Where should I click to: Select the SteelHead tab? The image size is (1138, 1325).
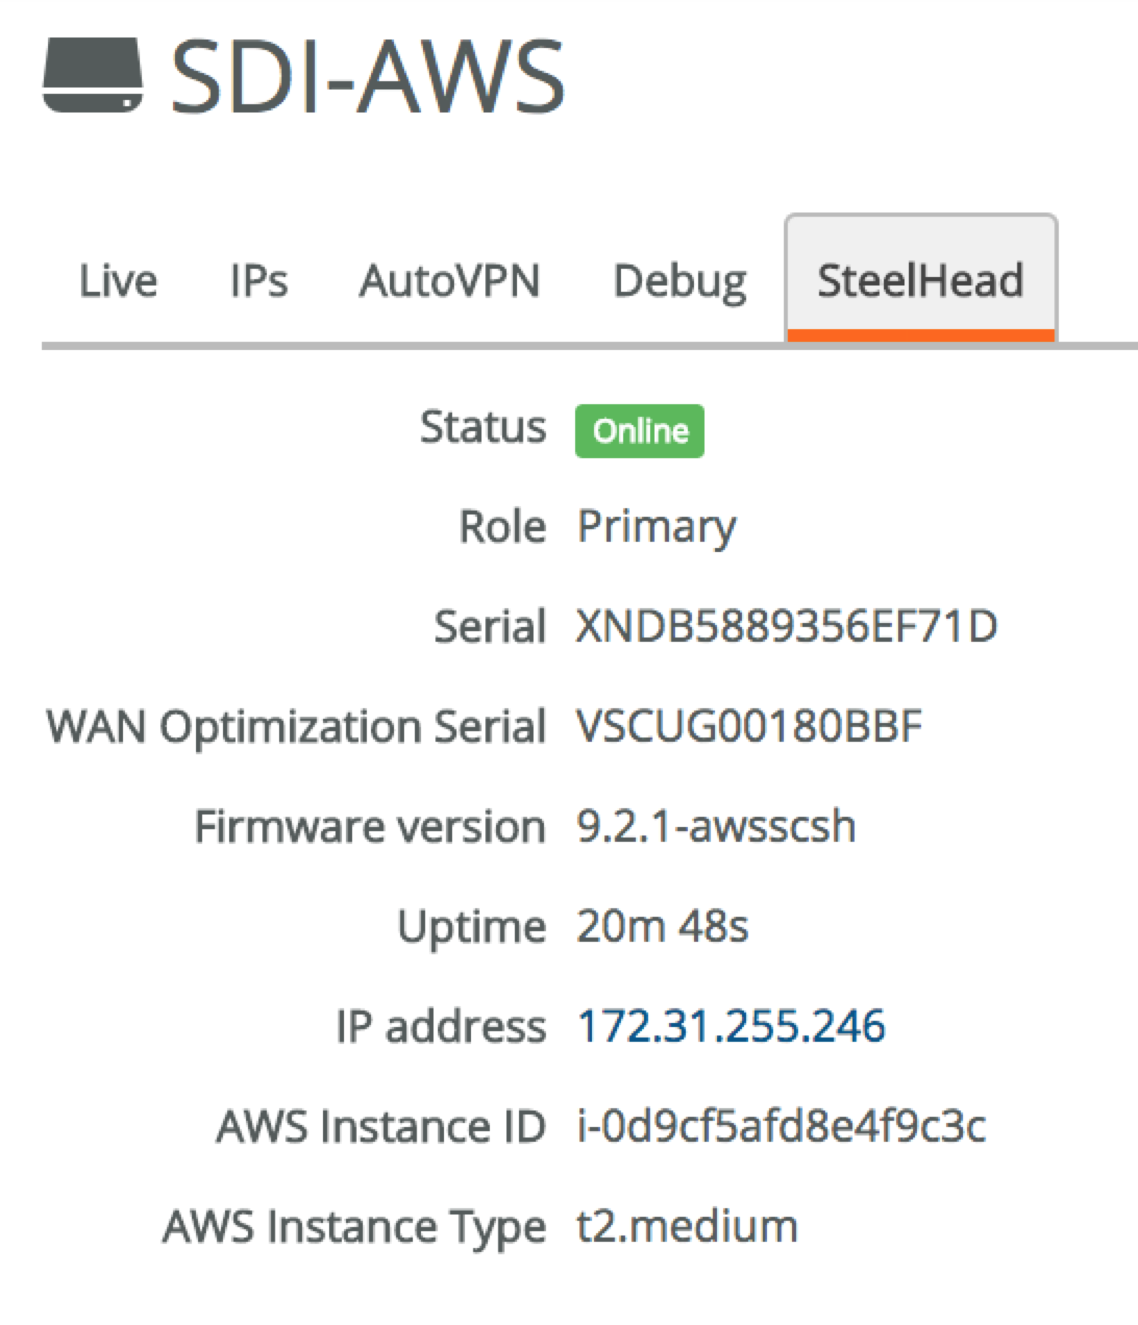920,281
